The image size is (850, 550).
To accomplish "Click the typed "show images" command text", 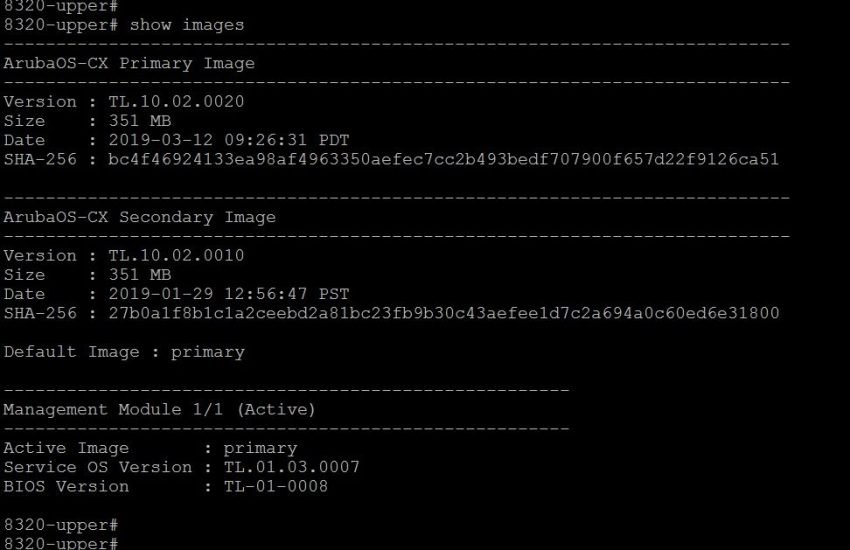I will pos(186,24).
